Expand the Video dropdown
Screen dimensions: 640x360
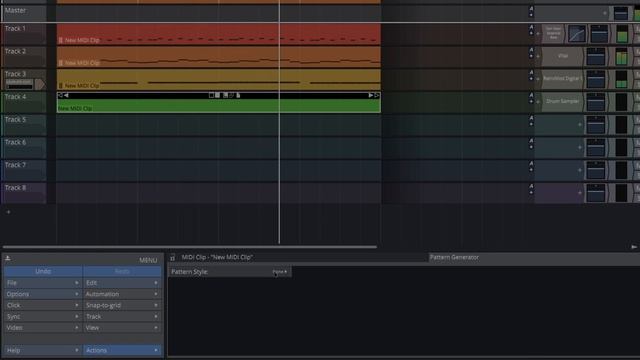[x=42, y=328]
